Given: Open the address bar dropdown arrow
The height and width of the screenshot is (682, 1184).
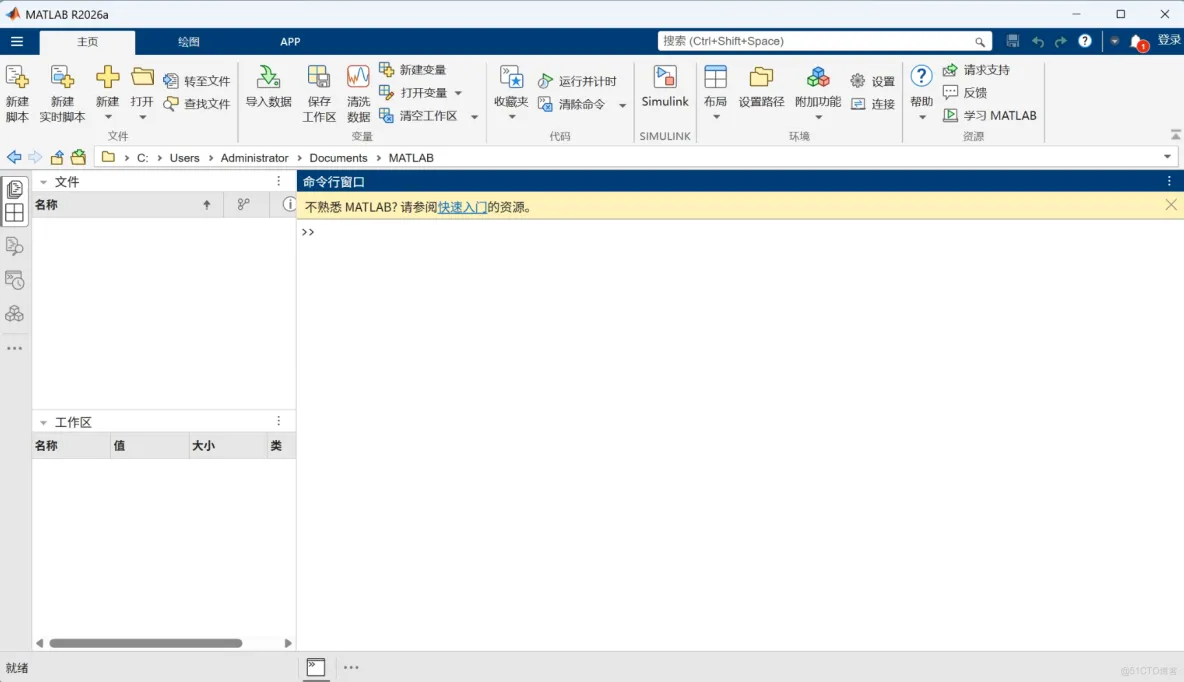Looking at the screenshot, I should [x=1167, y=157].
